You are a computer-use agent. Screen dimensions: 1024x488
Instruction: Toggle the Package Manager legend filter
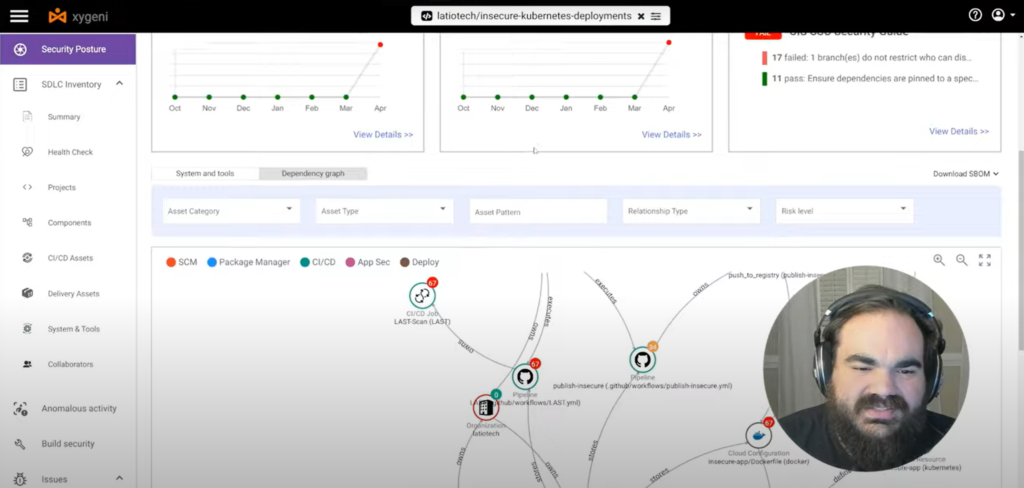(x=248, y=262)
